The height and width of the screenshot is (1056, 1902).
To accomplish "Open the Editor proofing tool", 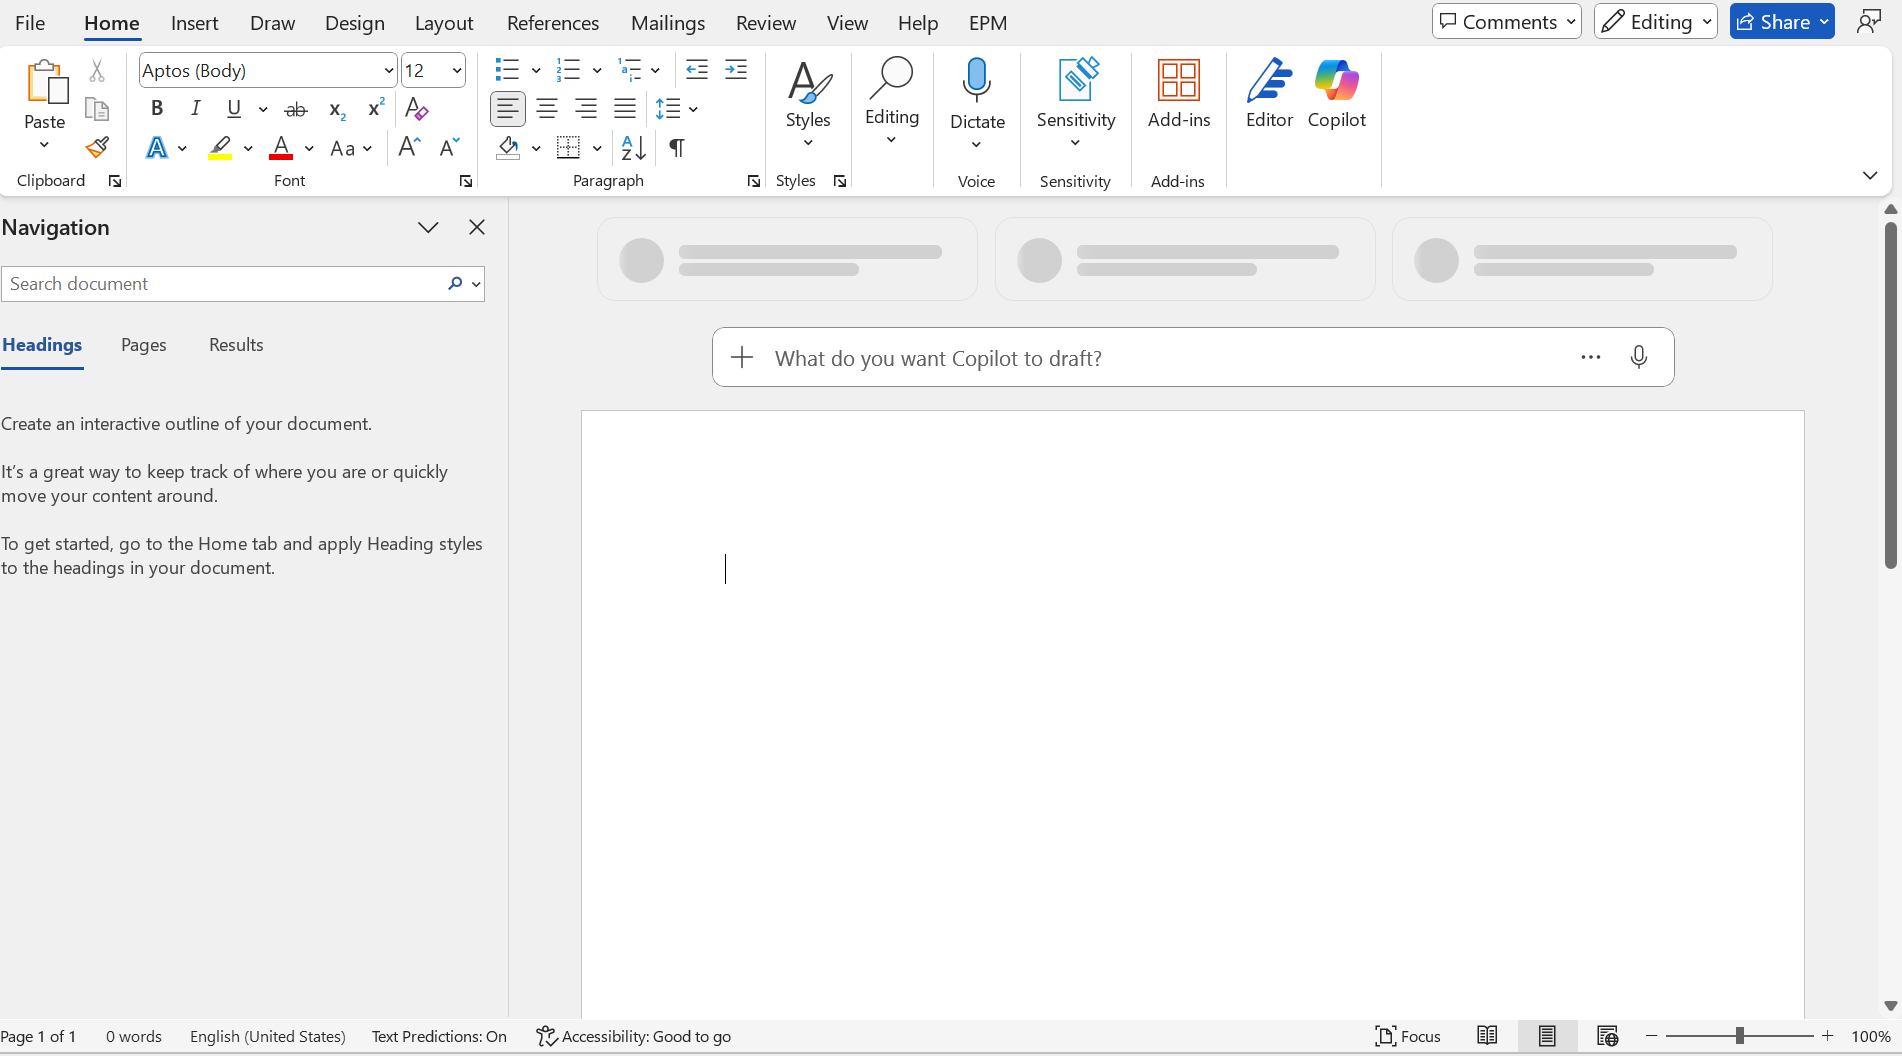I will [1269, 93].
